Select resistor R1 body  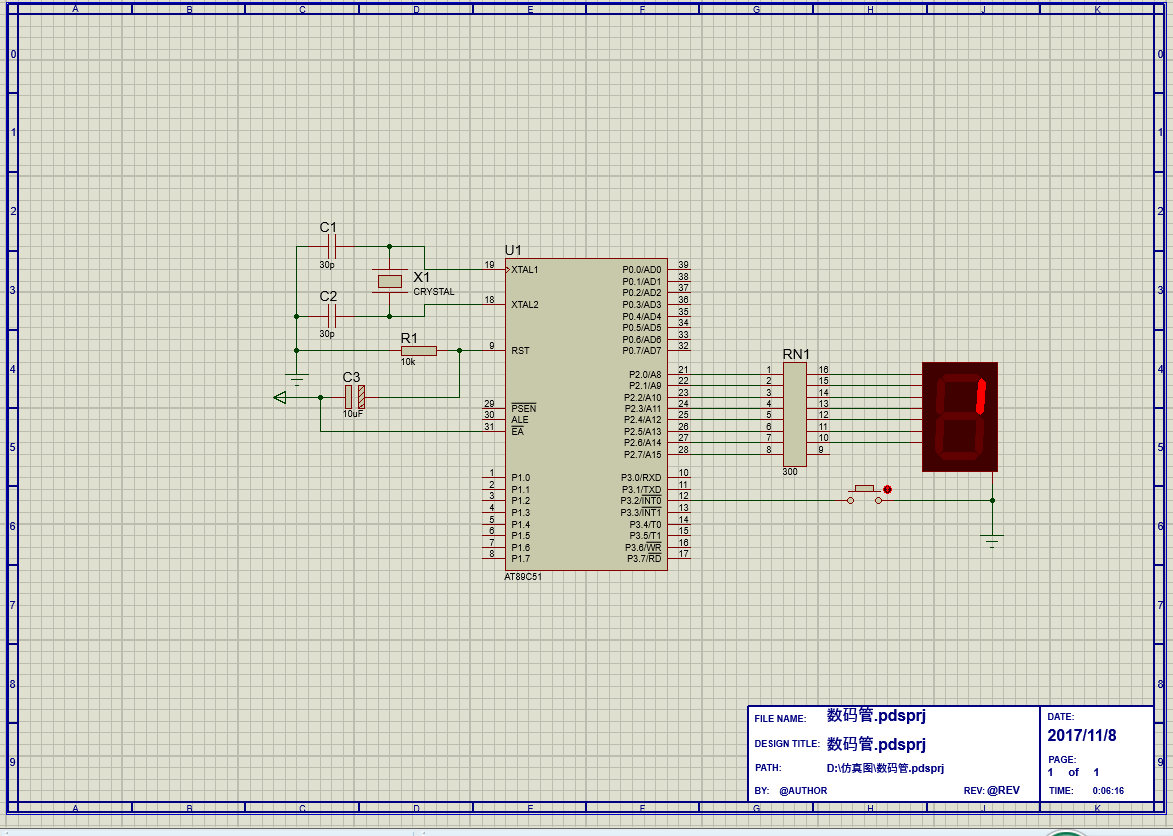tap(419, 351)
